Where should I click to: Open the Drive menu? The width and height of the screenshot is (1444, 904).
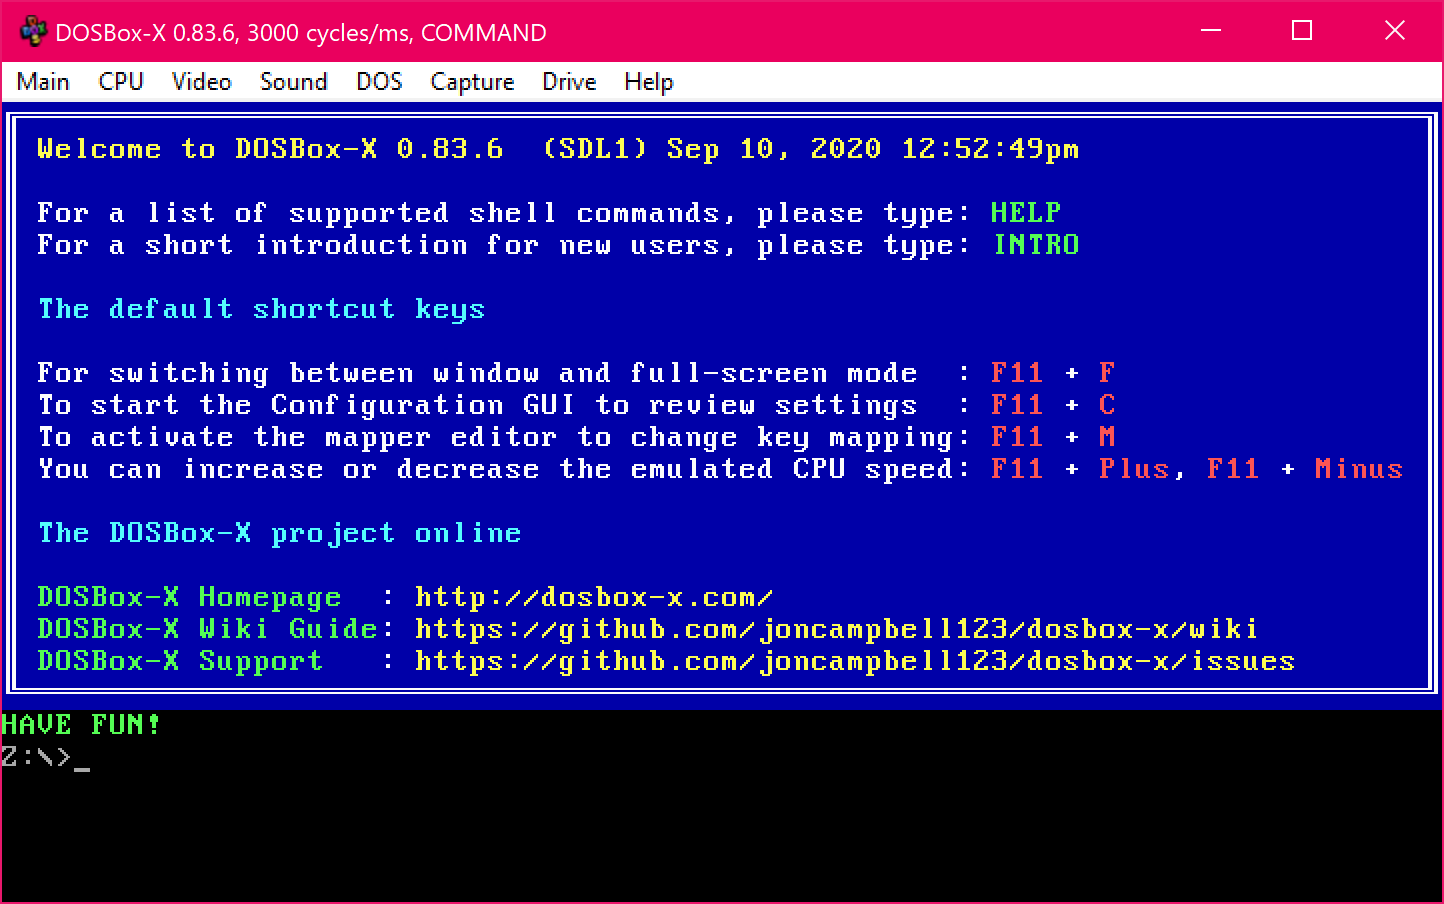pyautogui.click(x=569, y=82)
